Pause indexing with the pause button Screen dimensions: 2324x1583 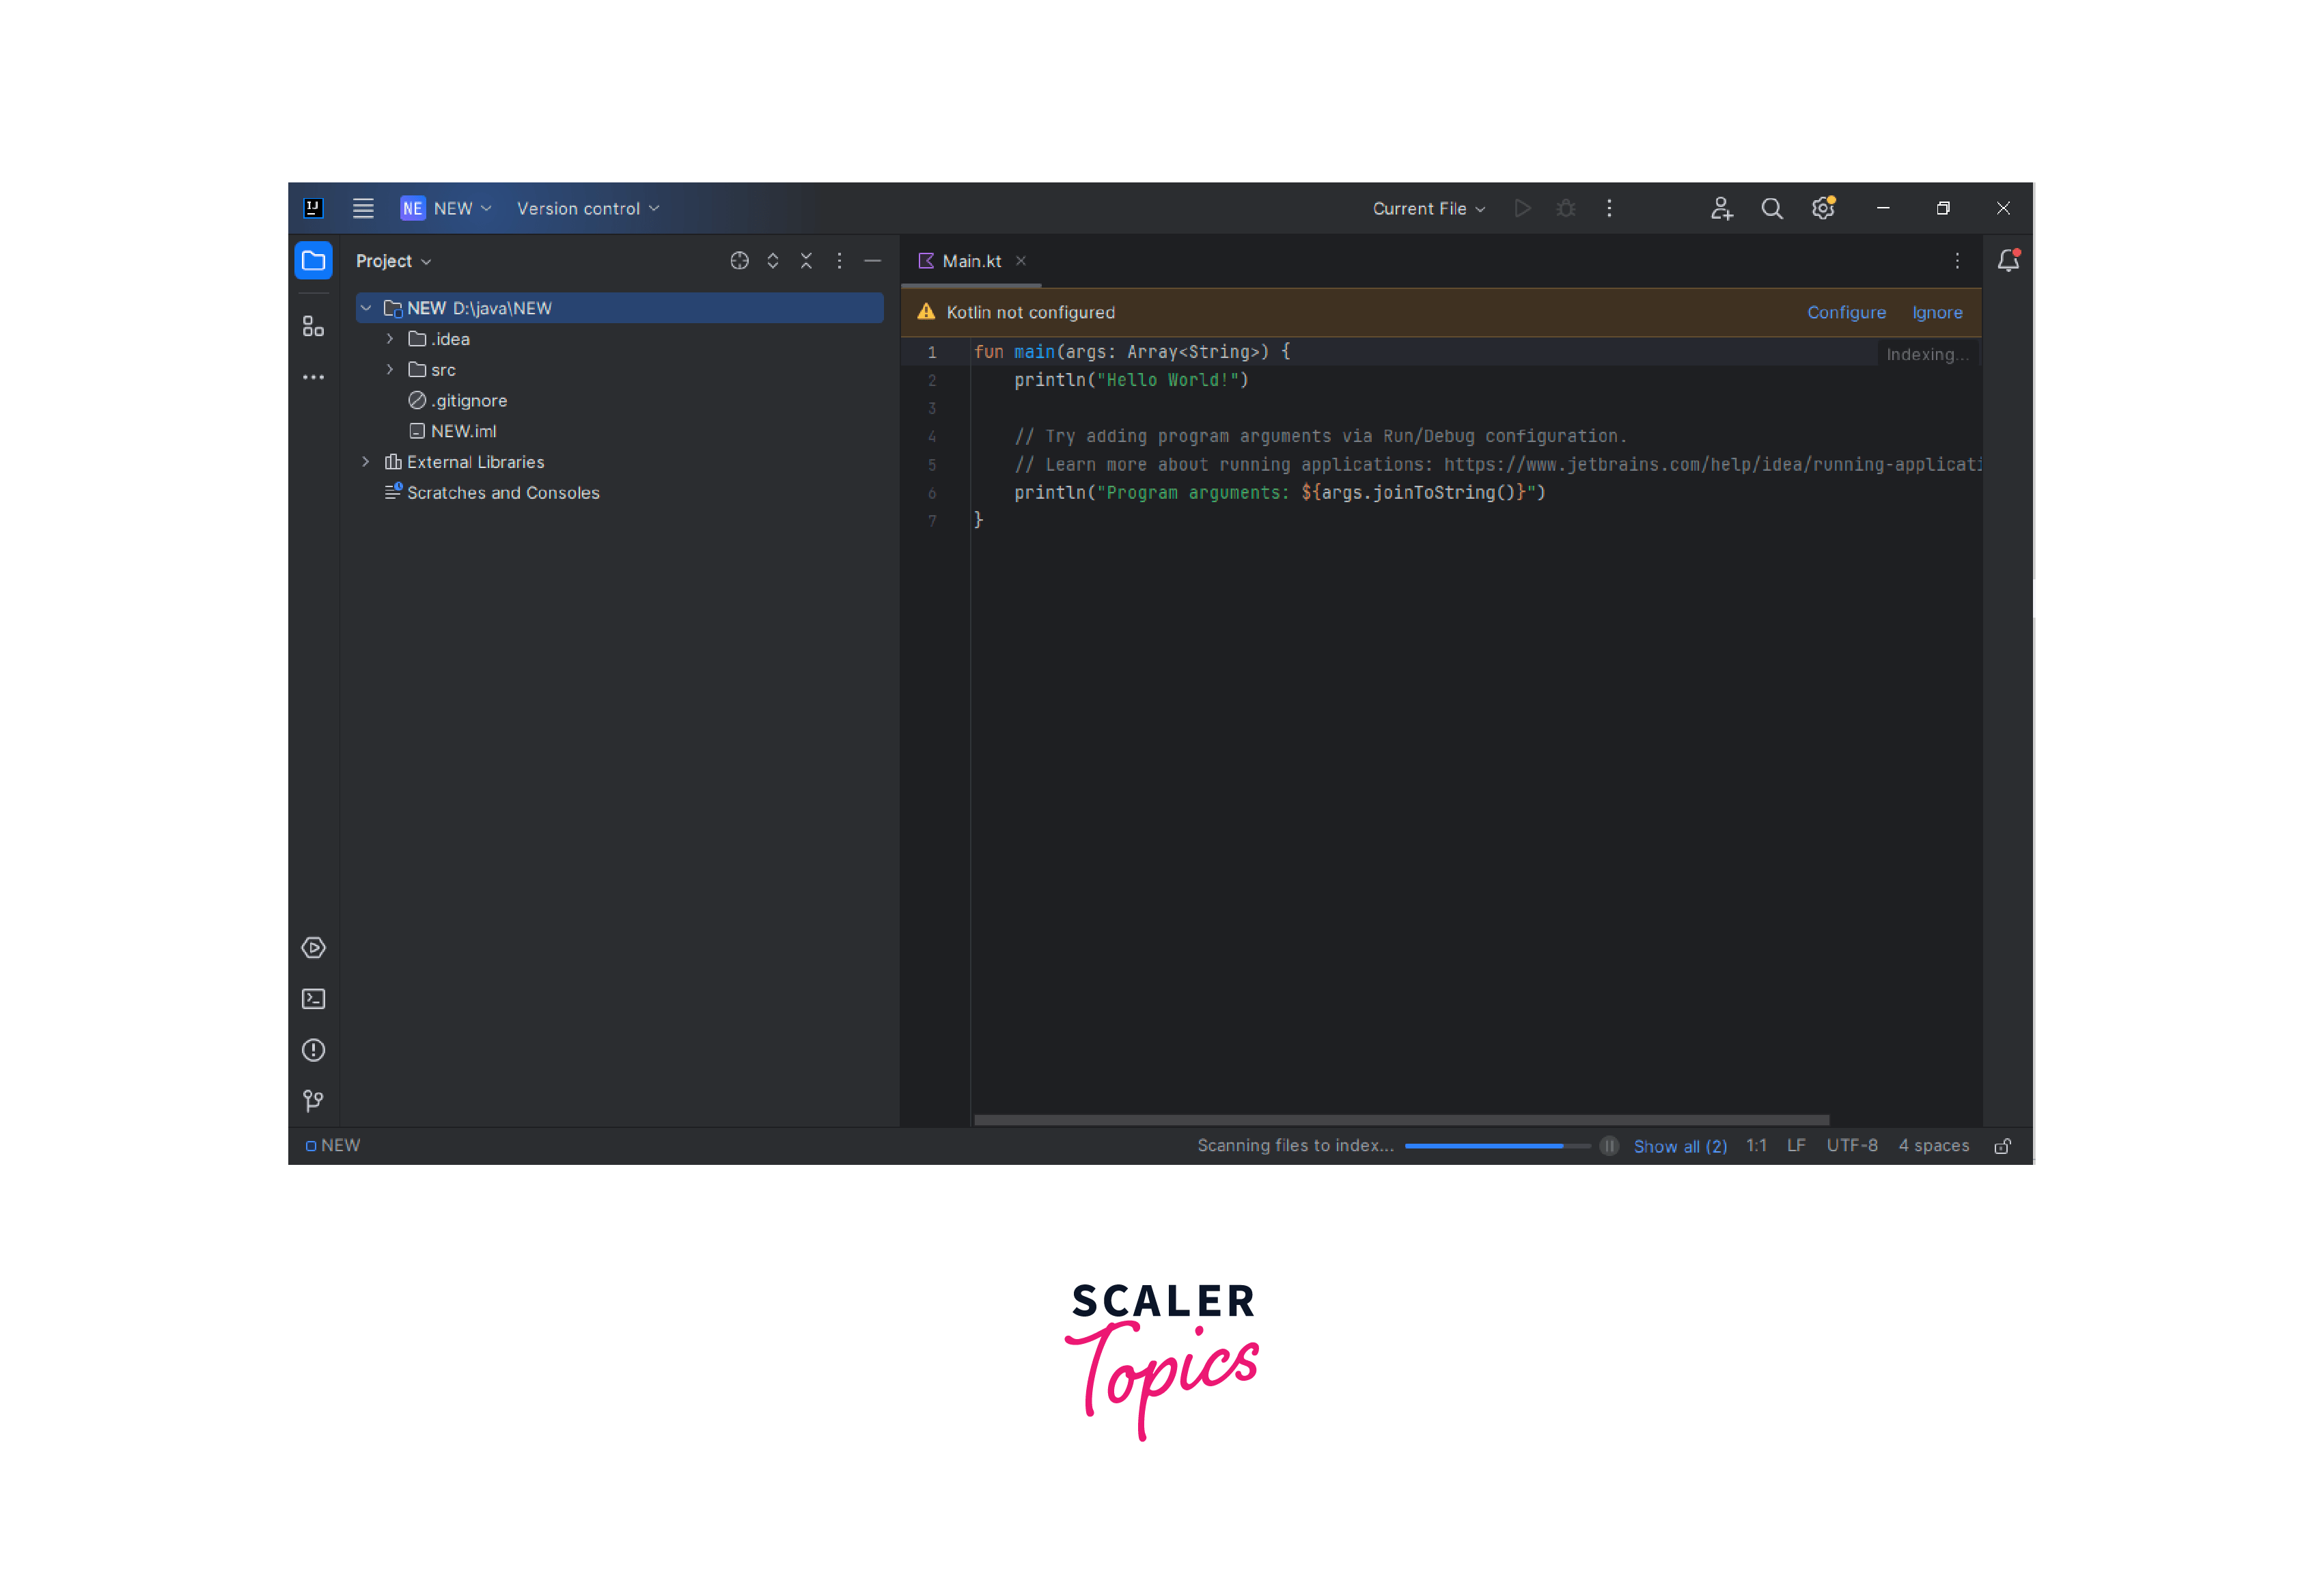tap(1609, 1146)
